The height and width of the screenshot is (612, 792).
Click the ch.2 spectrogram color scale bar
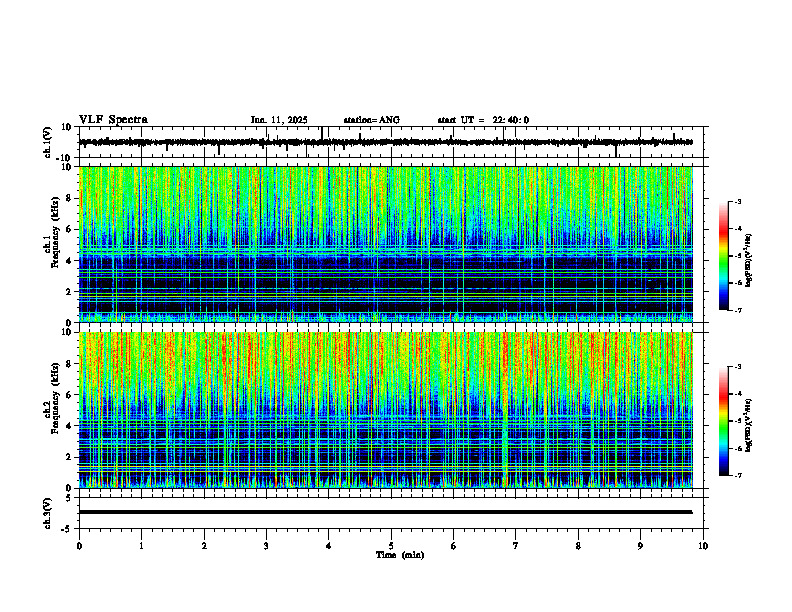click(x=723, y=421)
